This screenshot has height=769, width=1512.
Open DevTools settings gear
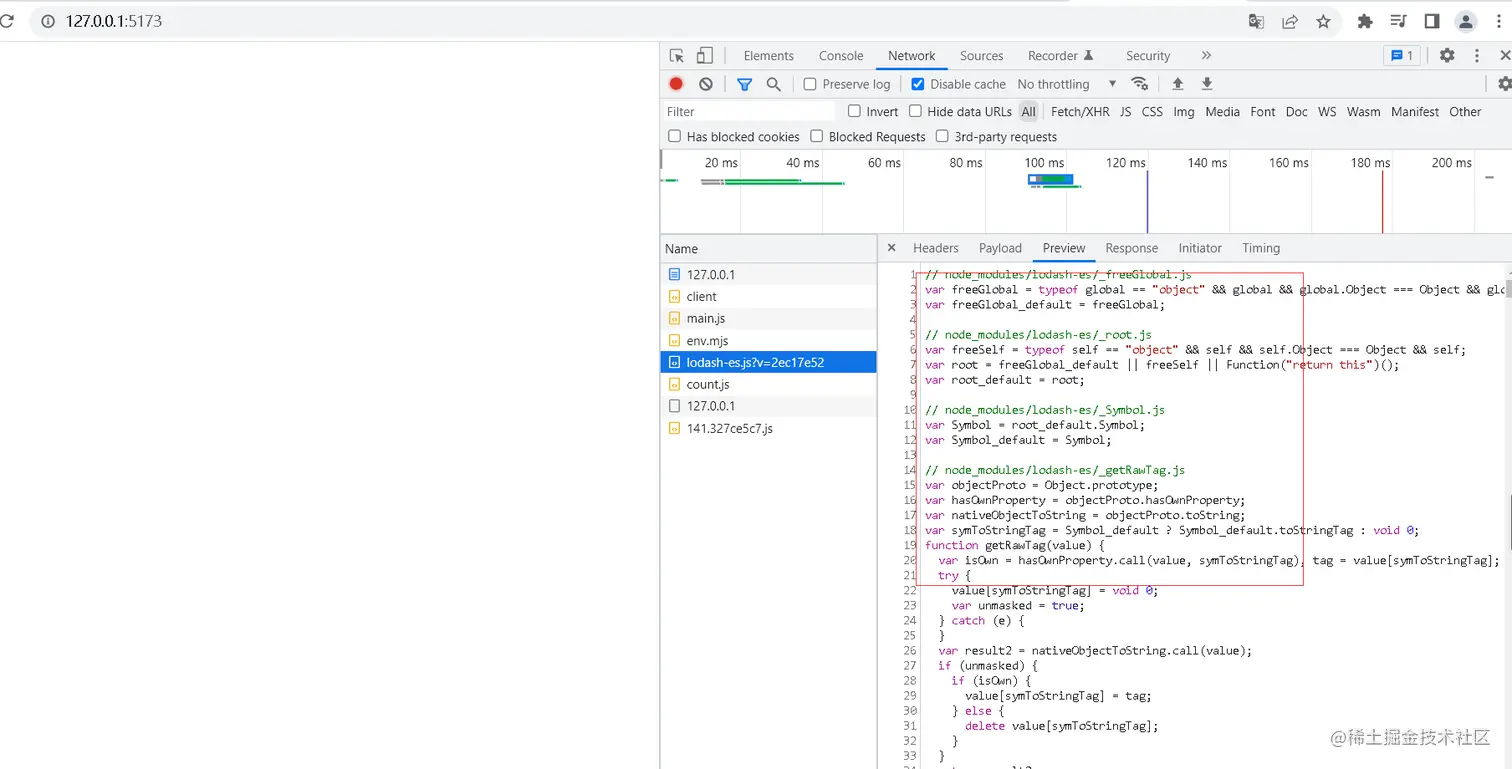pos(1447,56)
